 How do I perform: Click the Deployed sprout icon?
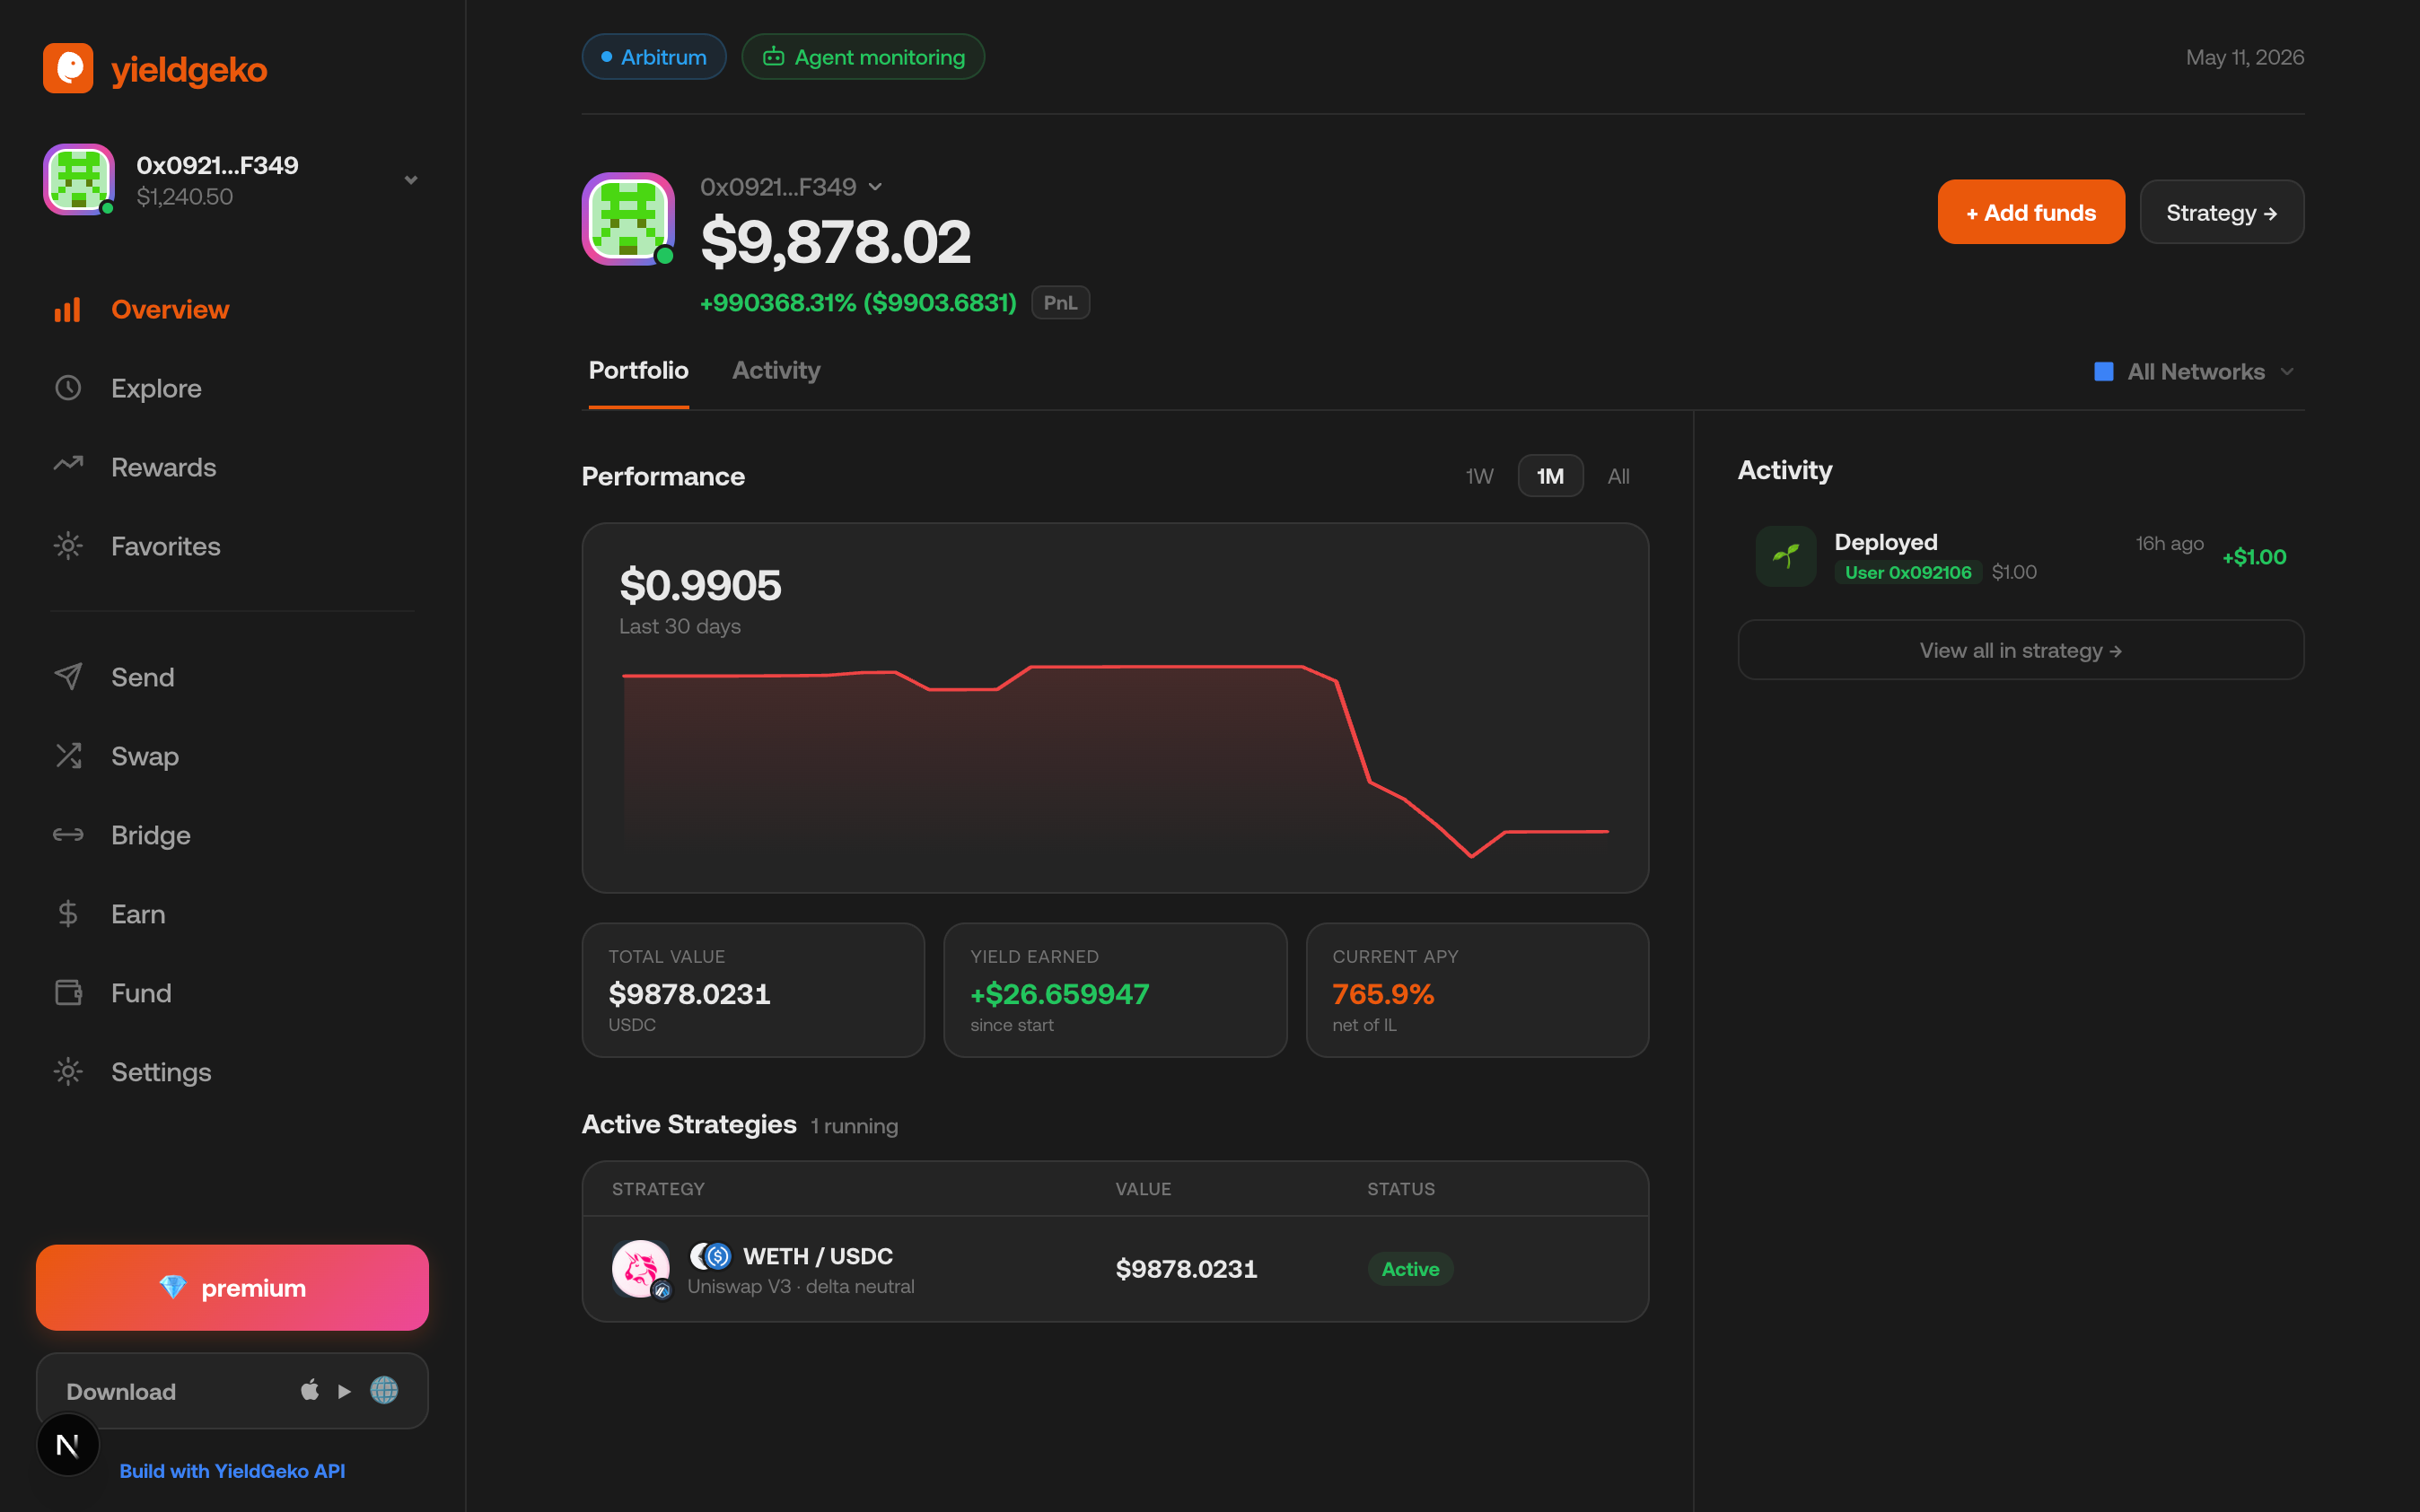click(x=1786, y=556)
